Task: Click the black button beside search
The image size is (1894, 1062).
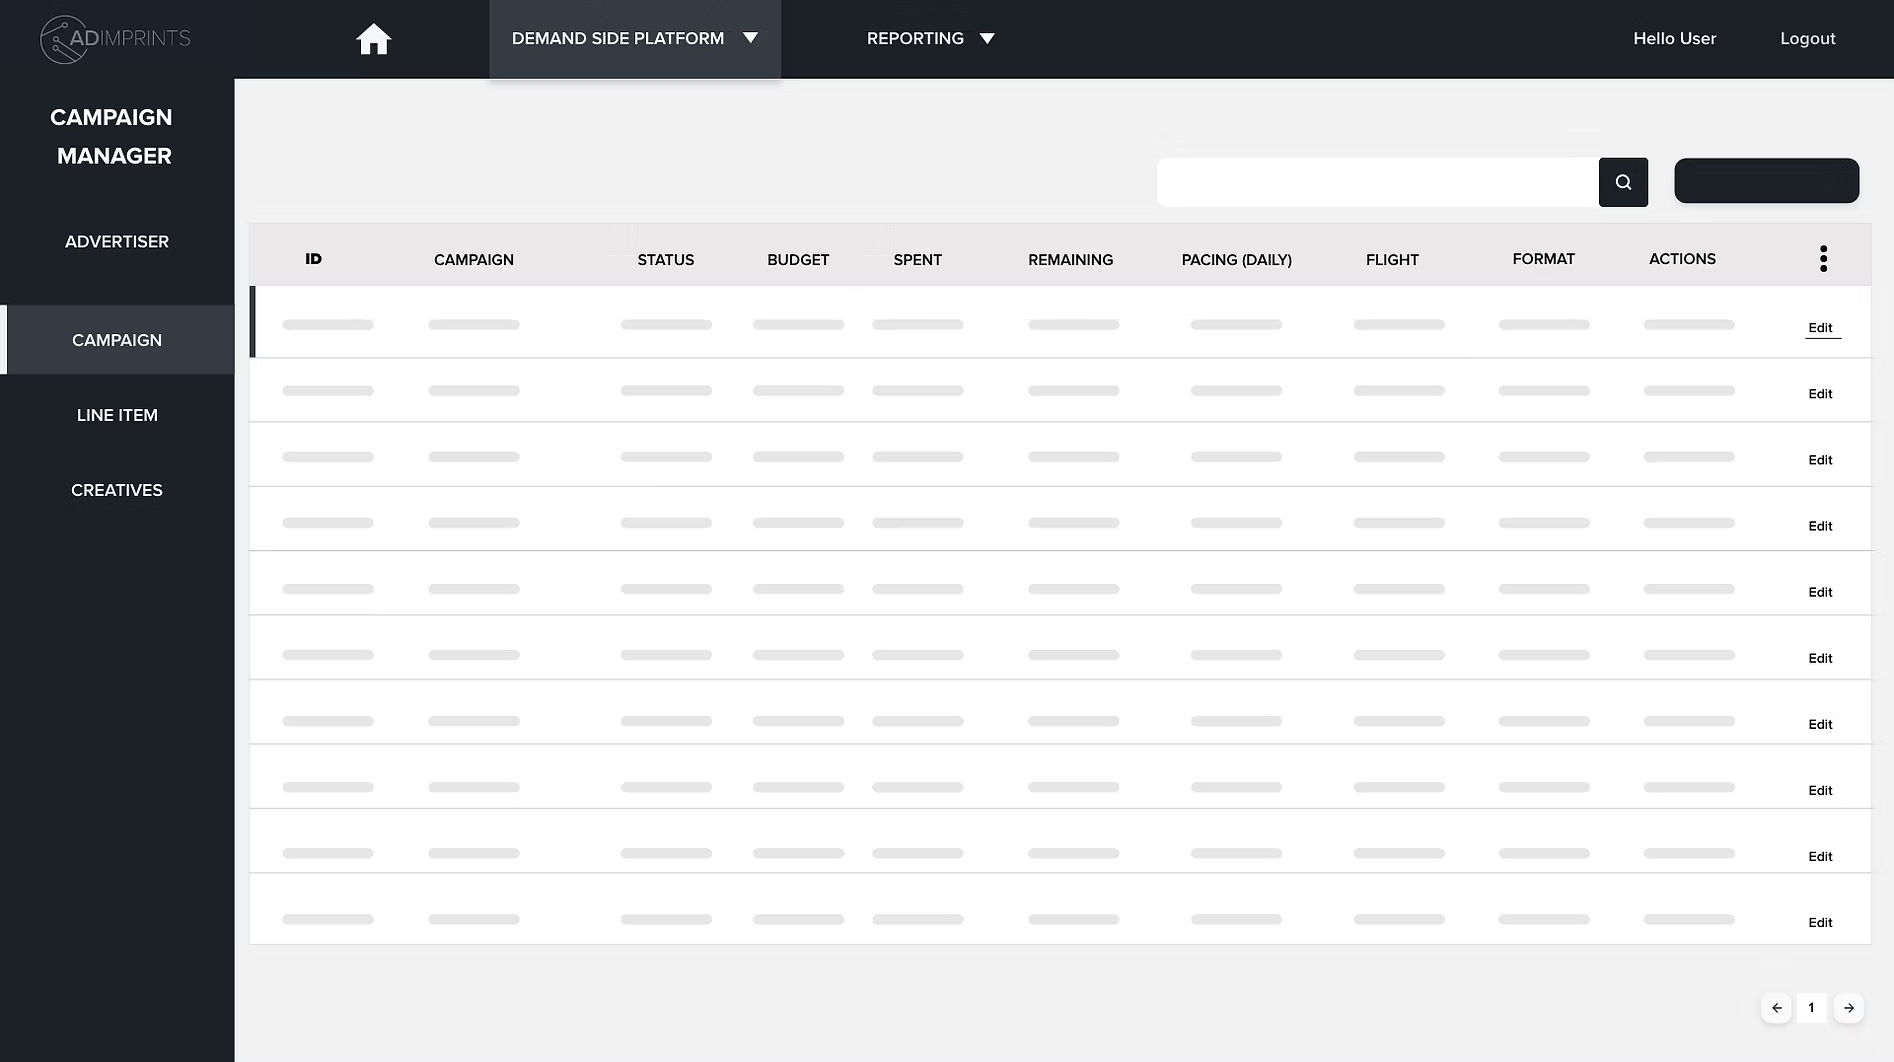Action: click(1766, 181)
